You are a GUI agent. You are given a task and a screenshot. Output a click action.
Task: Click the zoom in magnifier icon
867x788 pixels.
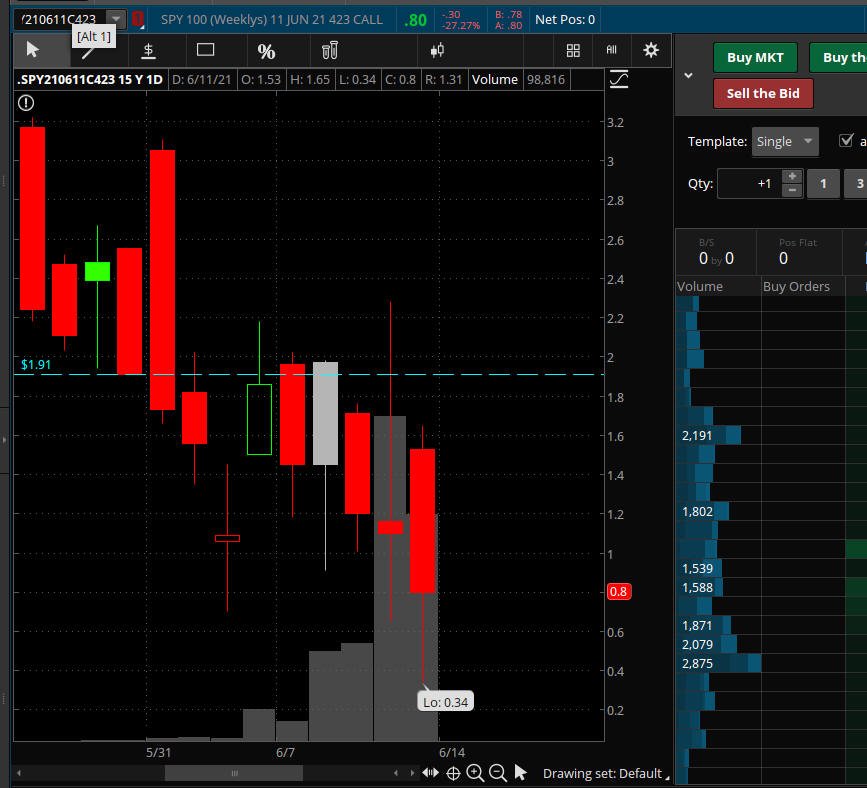pyautogui.click(x=475, y=773)
